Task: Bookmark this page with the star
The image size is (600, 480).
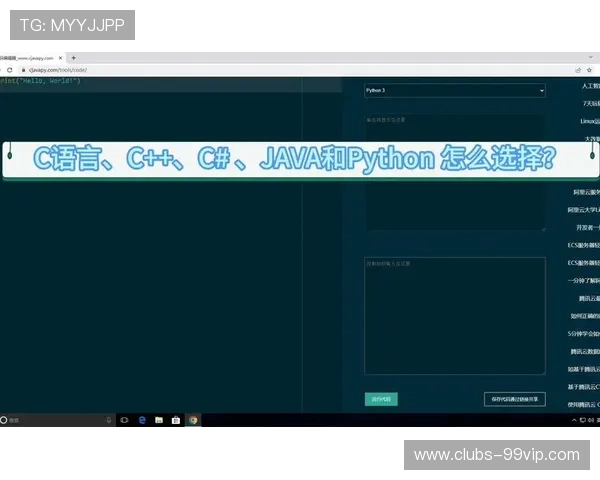Action: (x=589, y=70)
